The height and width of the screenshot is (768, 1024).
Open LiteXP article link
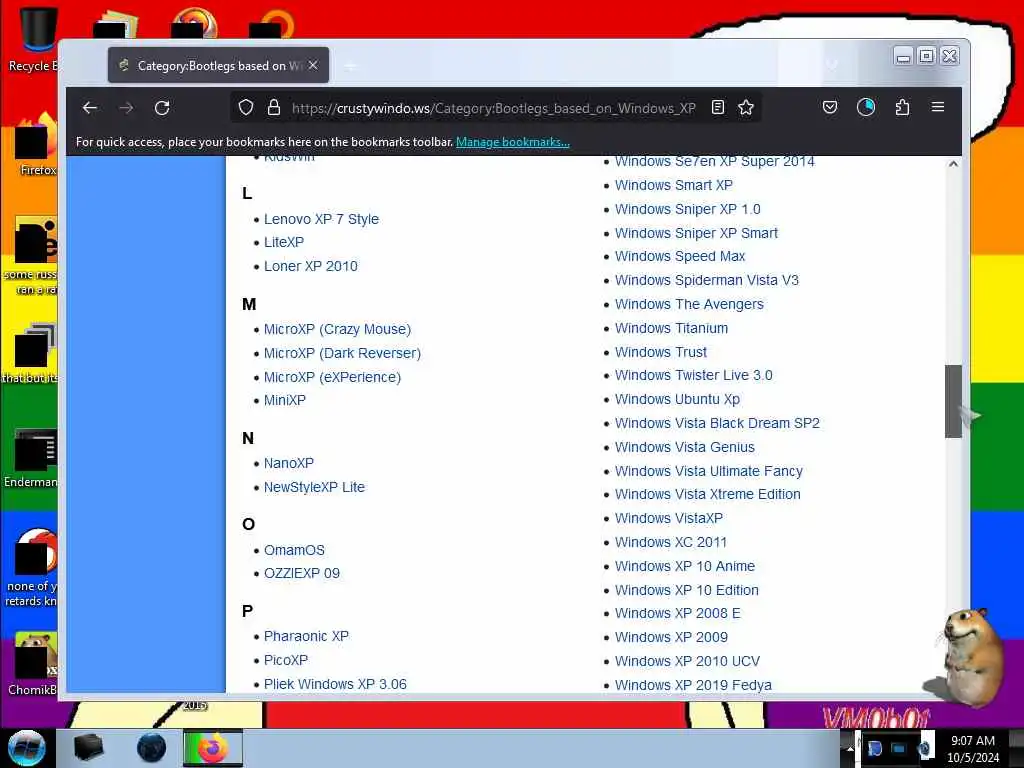(284, 242)
